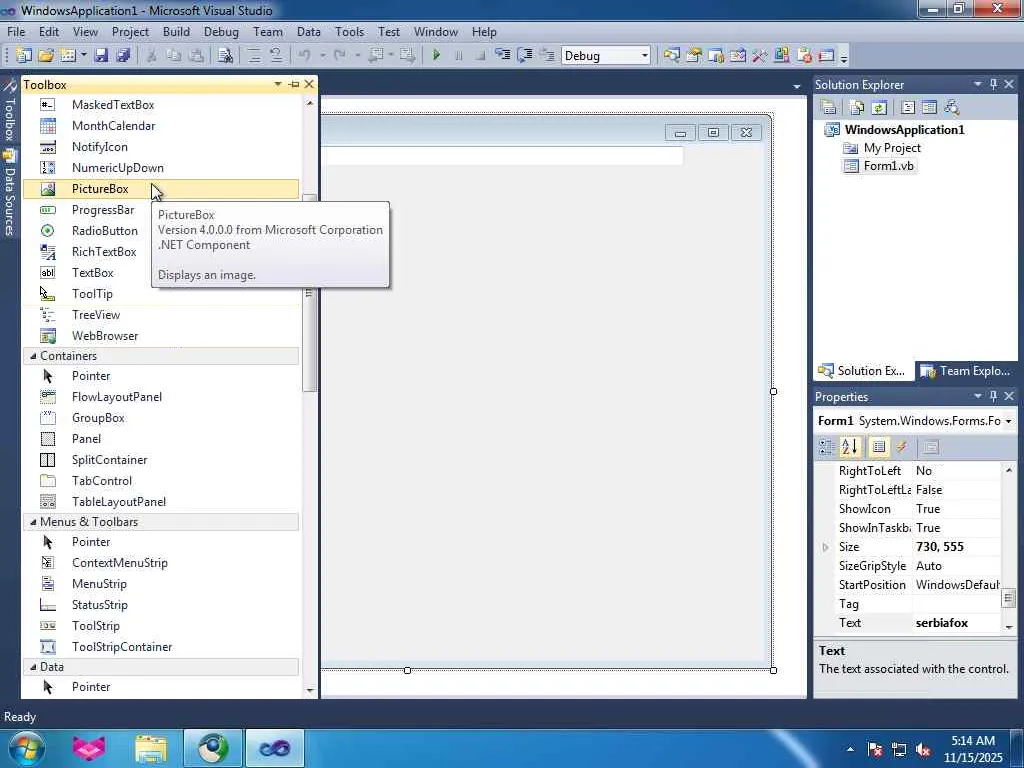Click Show All Files in Solution Explorer
The height and width of the screenshot is (768, 1024).
857,107
